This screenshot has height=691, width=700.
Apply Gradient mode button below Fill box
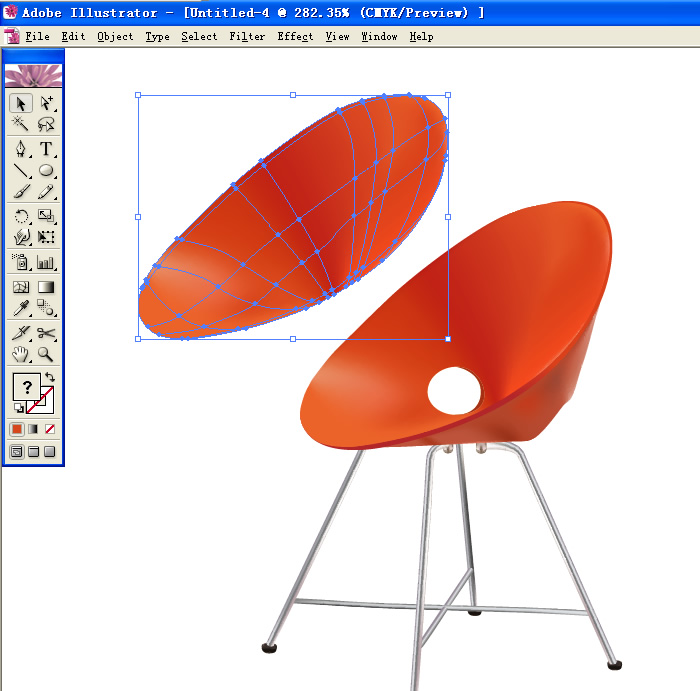tap(33, 429)
